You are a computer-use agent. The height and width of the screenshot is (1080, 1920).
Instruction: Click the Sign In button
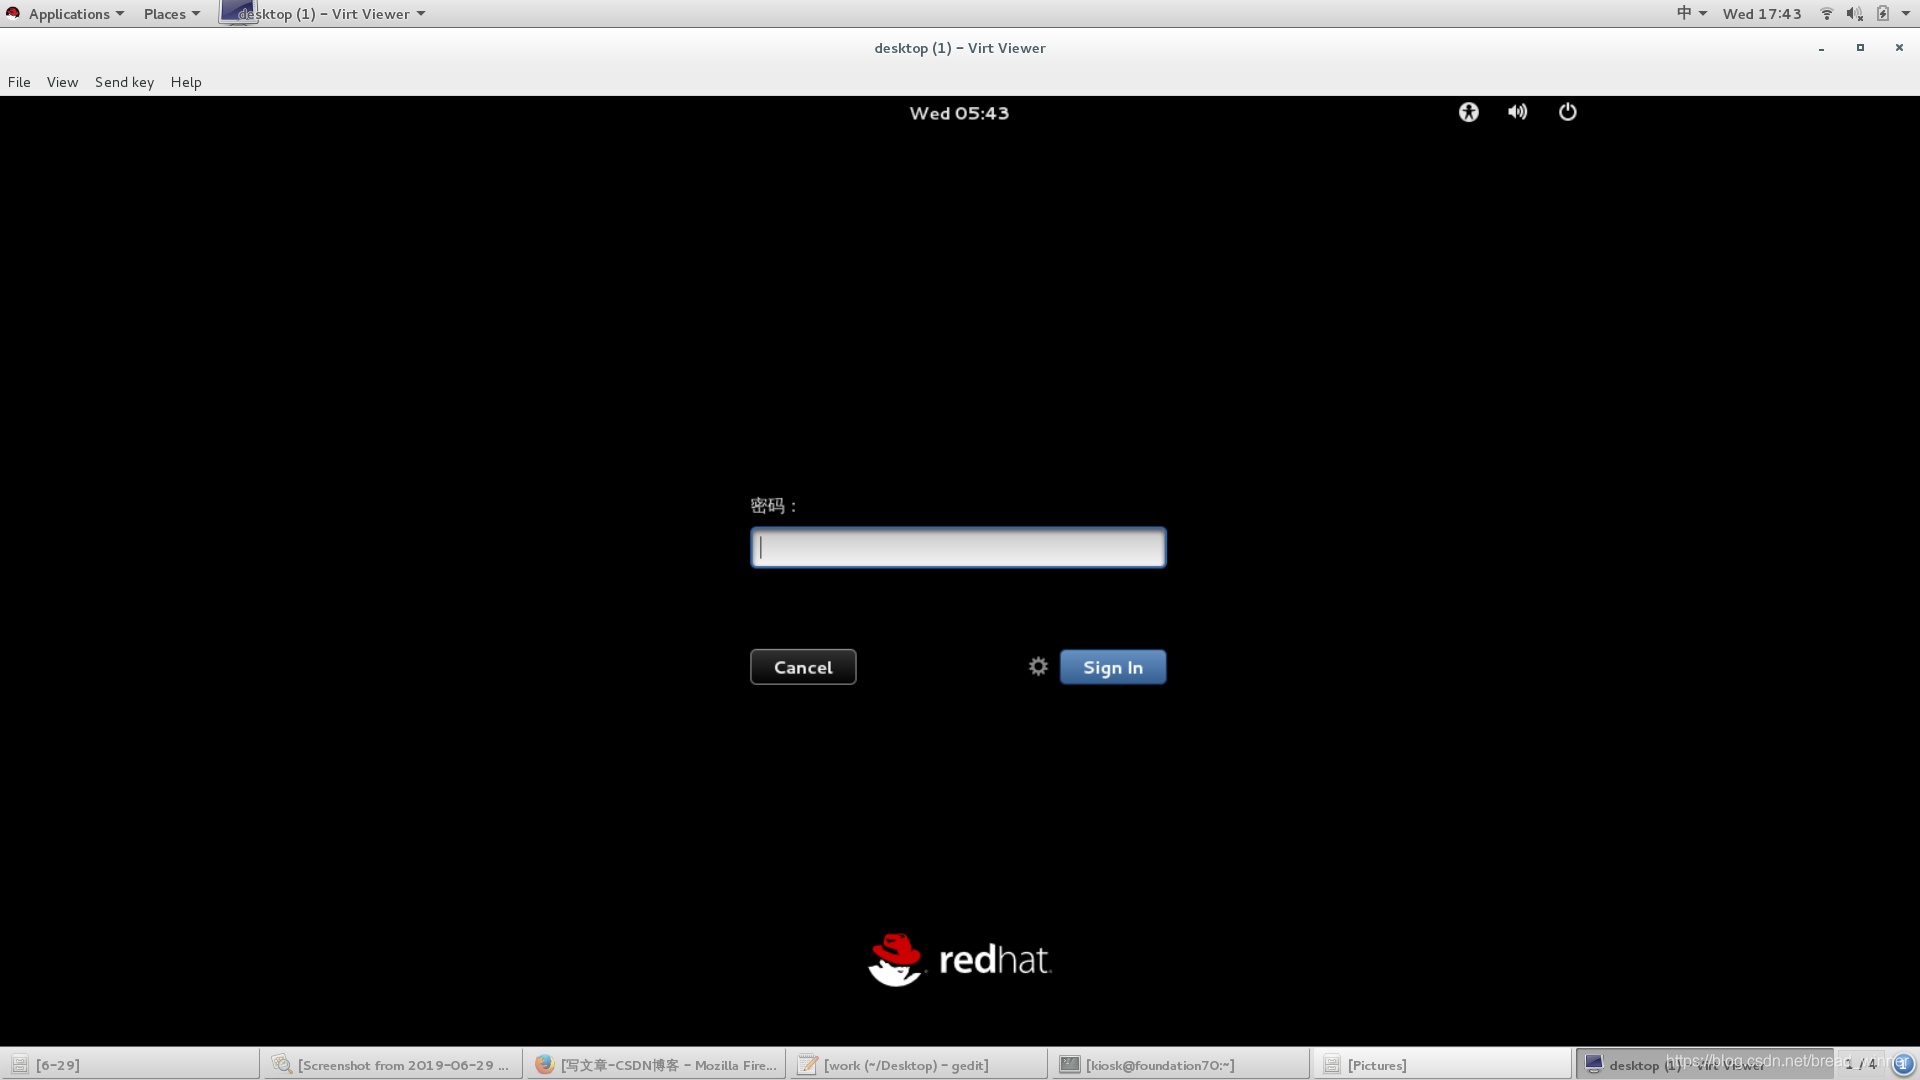pos(1113,667)
